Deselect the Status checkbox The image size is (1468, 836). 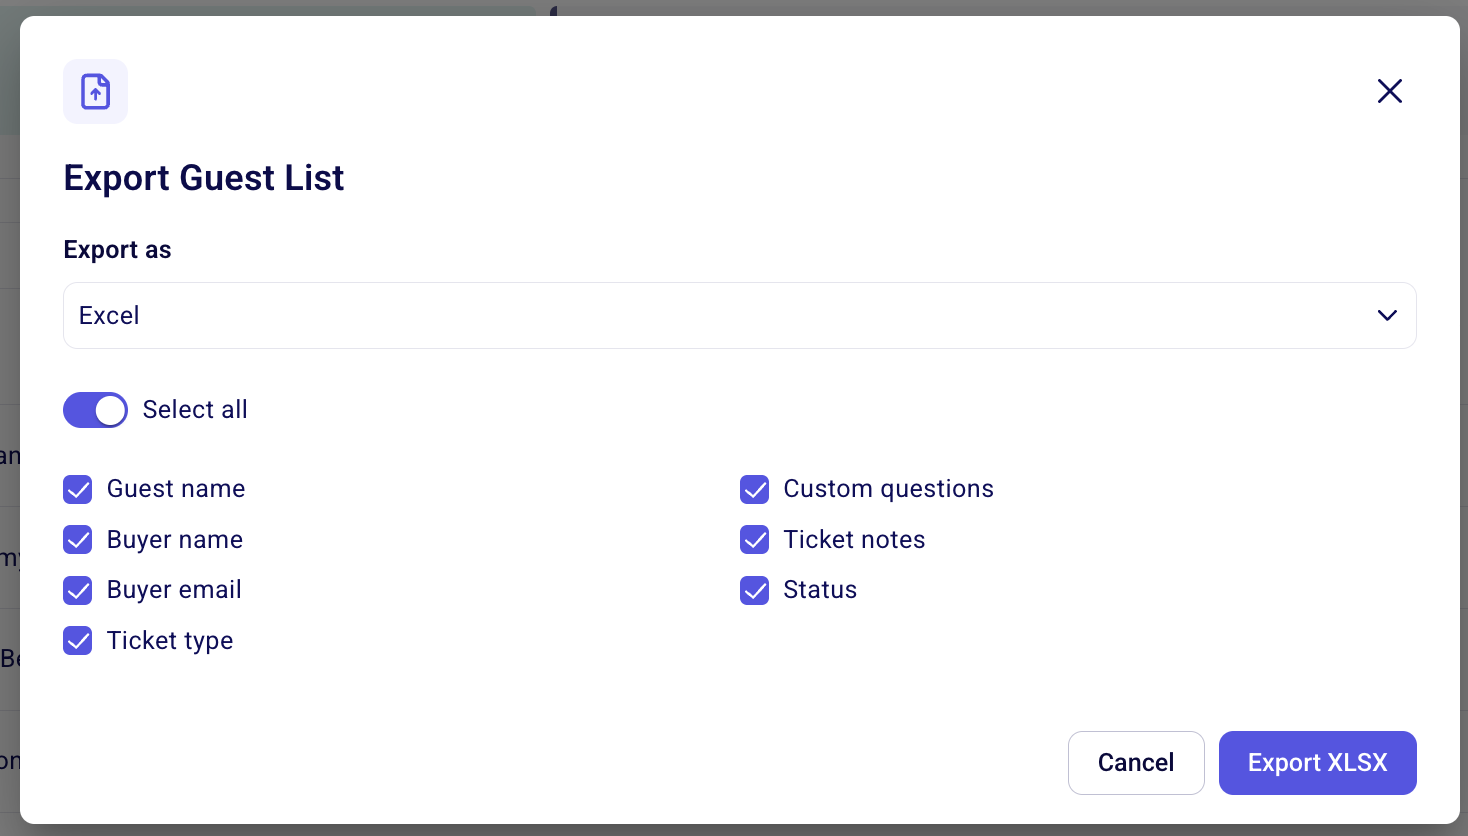click(x=755, y=590)
